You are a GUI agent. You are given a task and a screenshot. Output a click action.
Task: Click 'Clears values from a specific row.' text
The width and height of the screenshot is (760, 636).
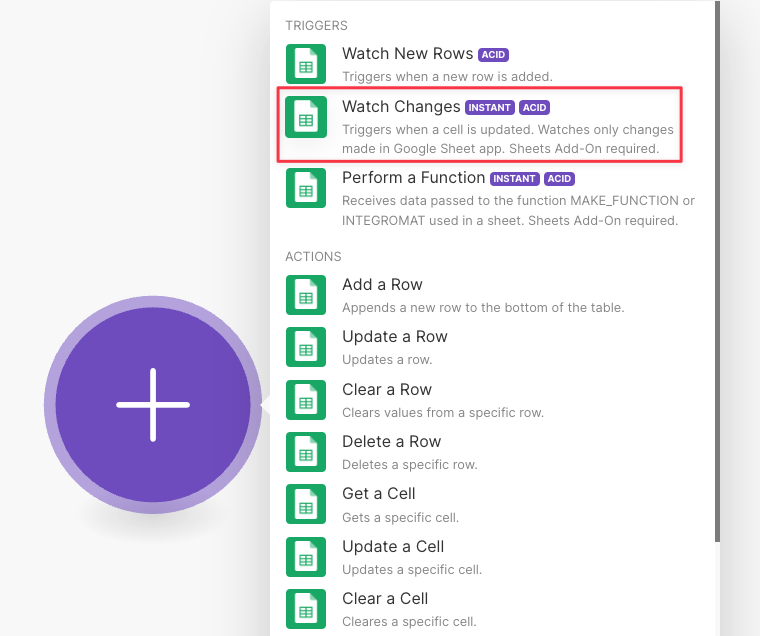coord(443,413)
